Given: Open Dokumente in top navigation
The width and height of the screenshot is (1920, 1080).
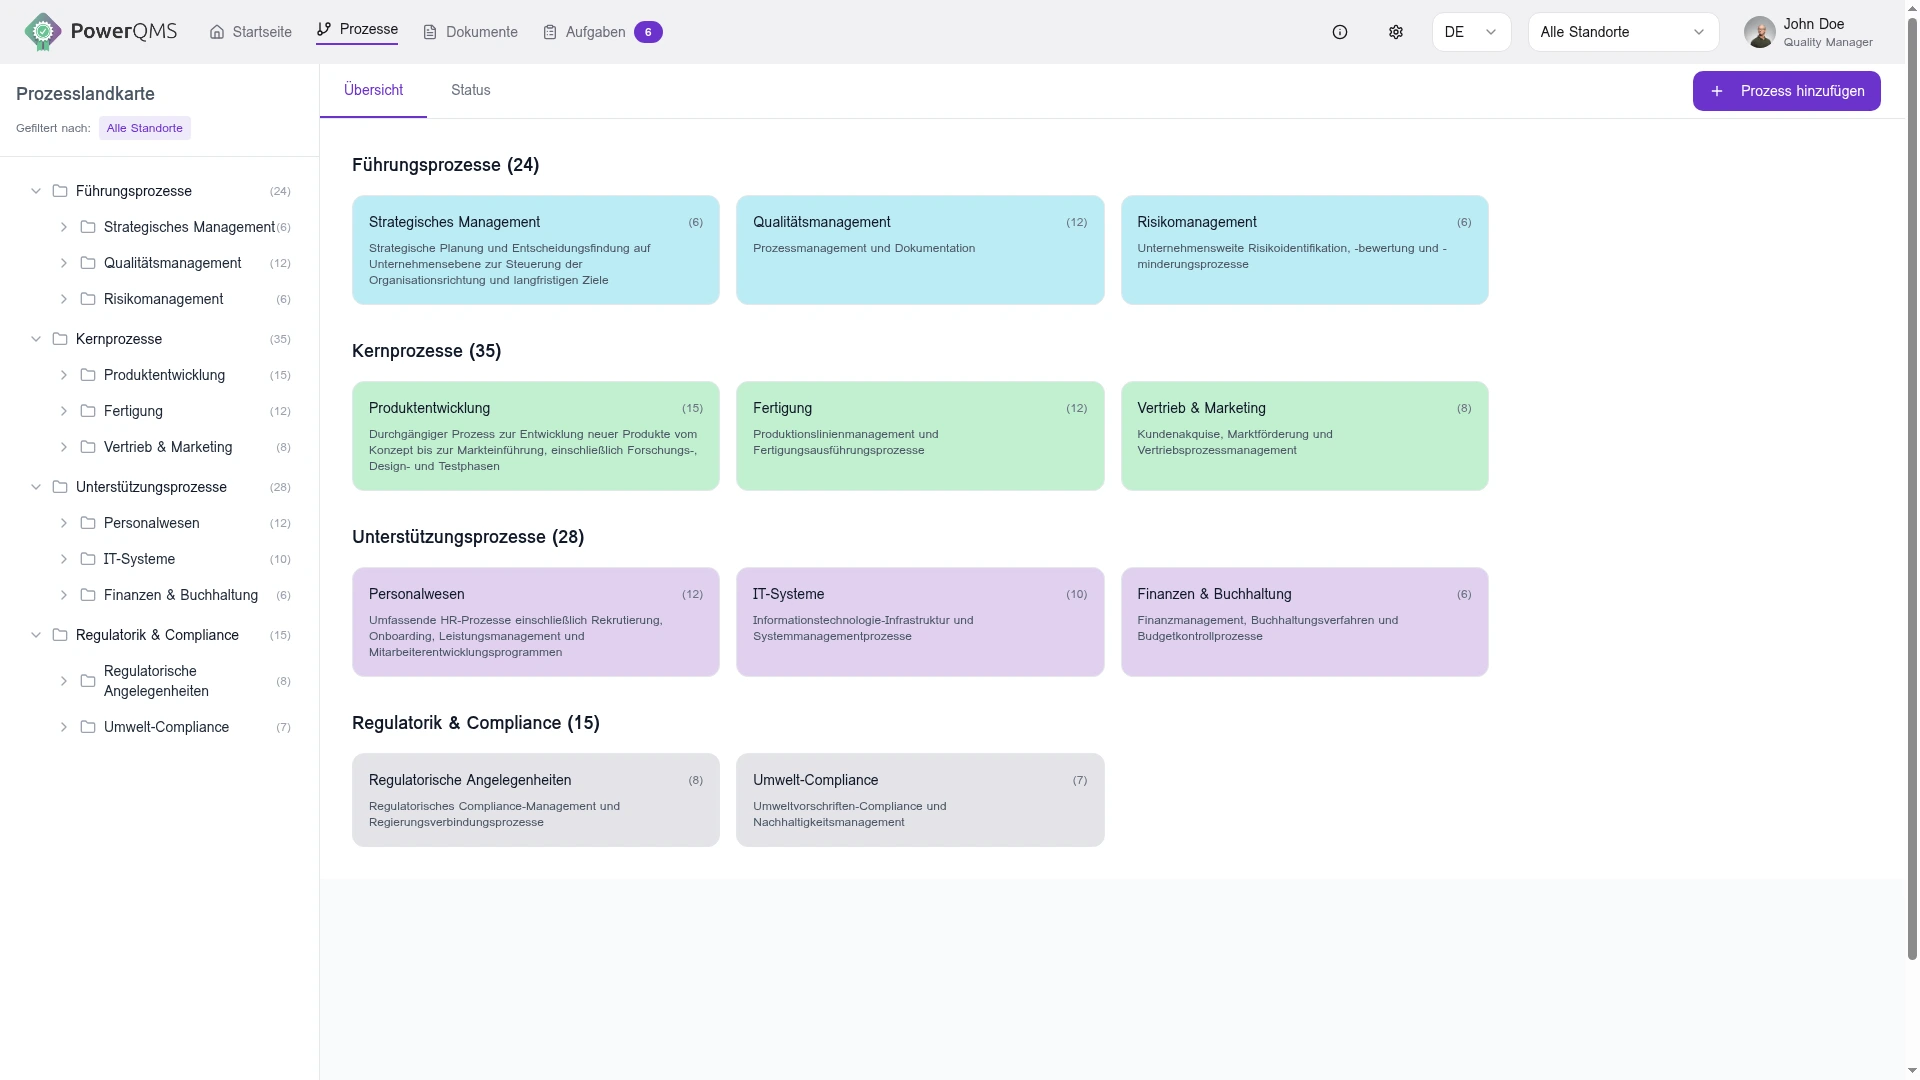Looking at the screenshot, I should 470,32.
